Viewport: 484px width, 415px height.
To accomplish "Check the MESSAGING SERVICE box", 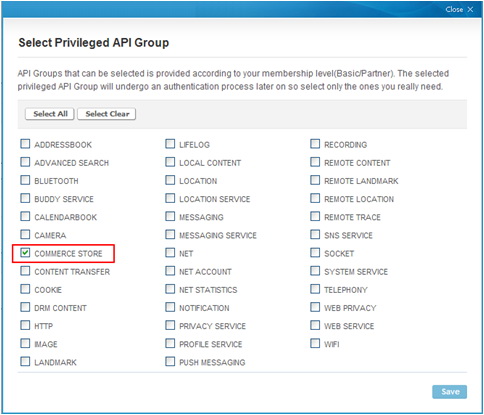I will coord(170,235).
